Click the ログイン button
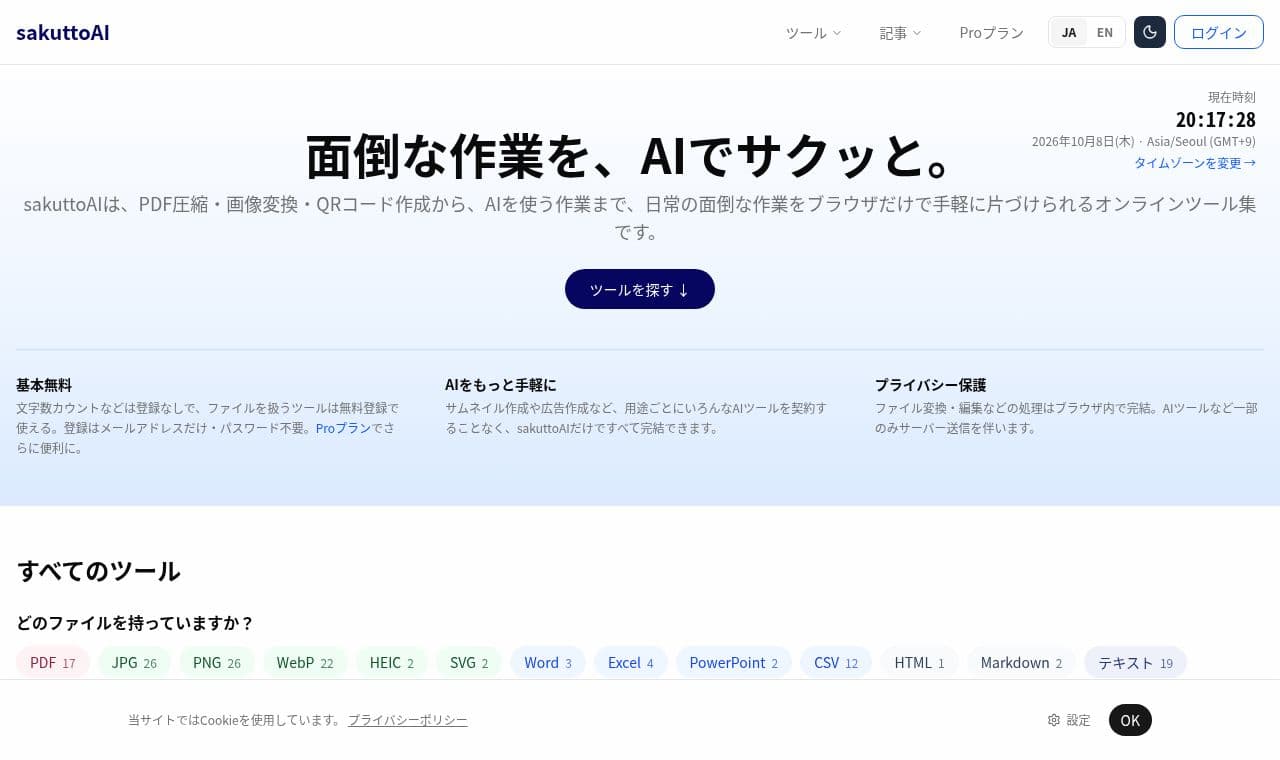The image size is (1280, 760). pos(1219,32)
